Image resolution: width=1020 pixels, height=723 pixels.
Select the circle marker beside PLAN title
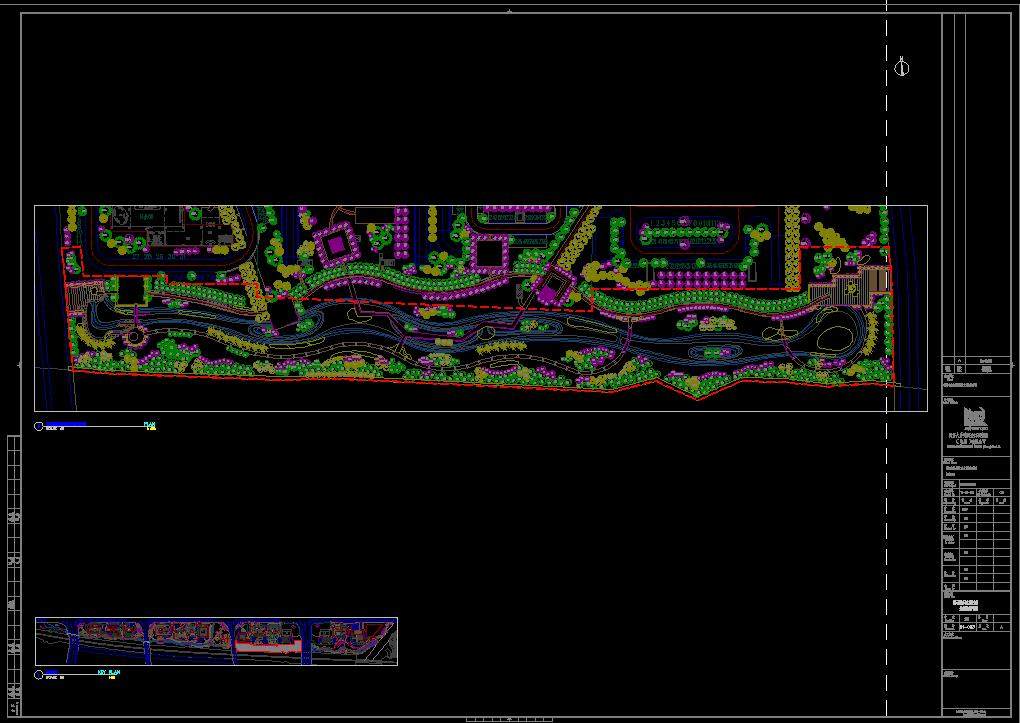point(39,426)
